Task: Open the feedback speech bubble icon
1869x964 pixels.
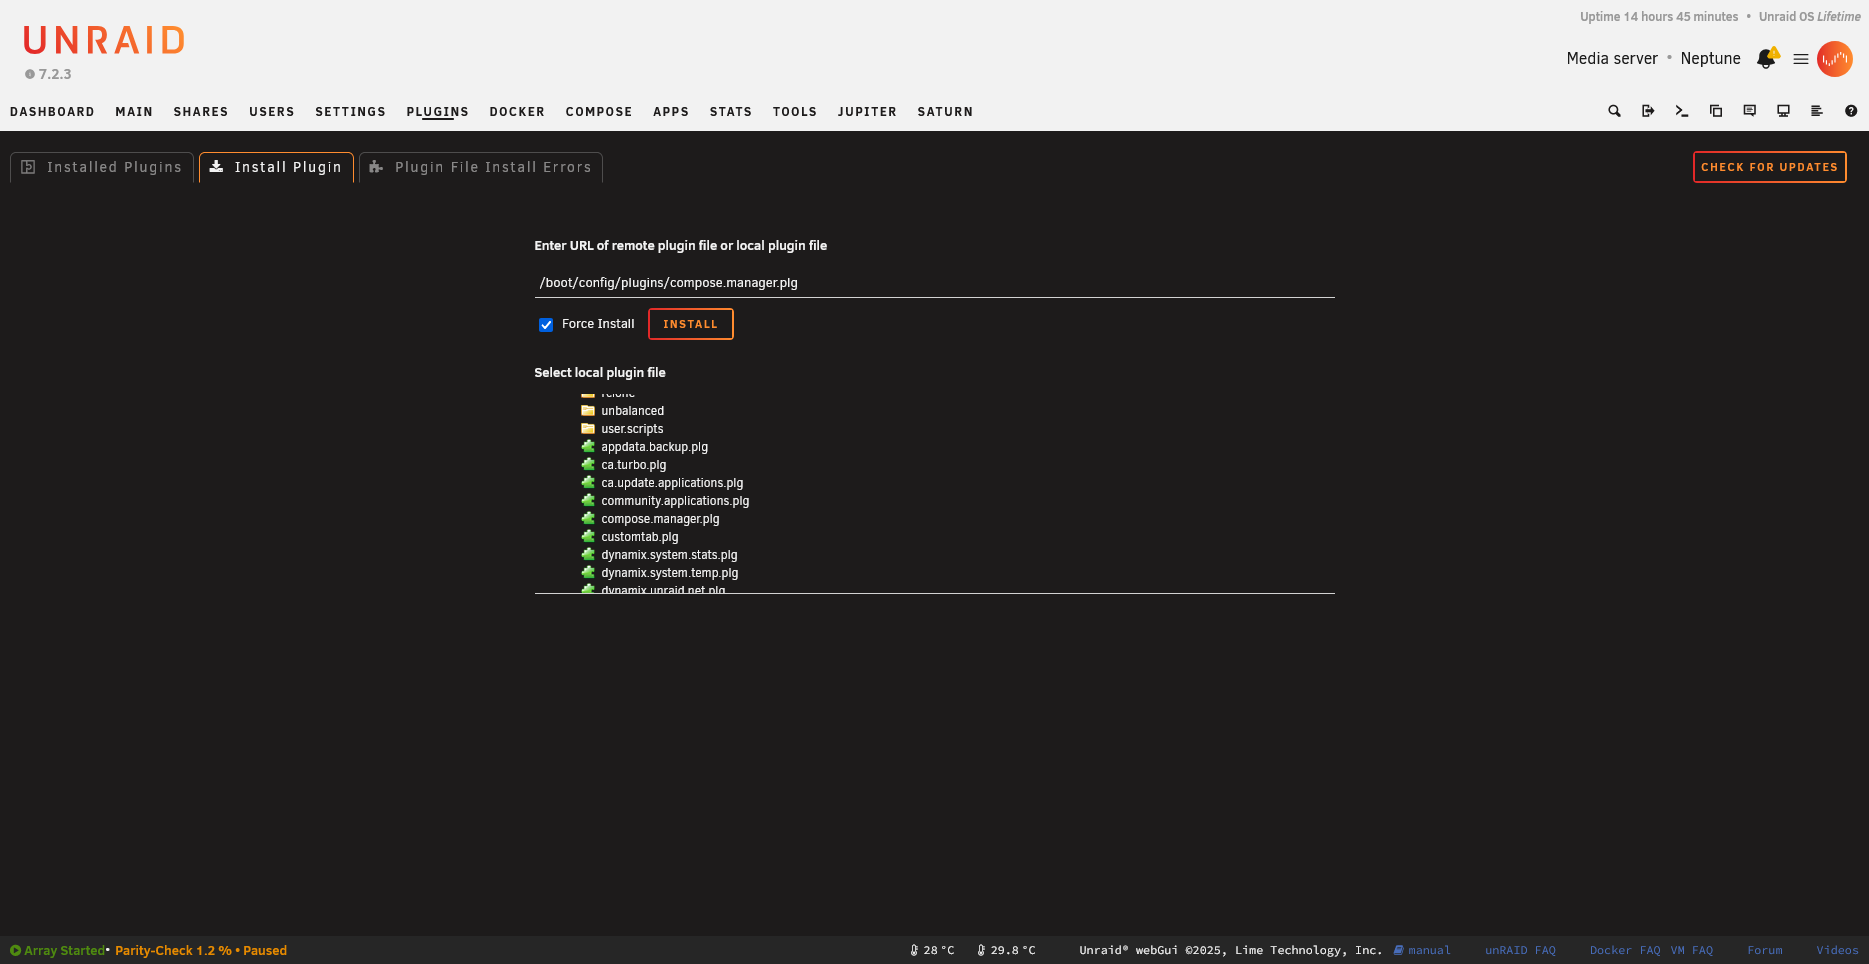Action: click(x=1749, y=111)
